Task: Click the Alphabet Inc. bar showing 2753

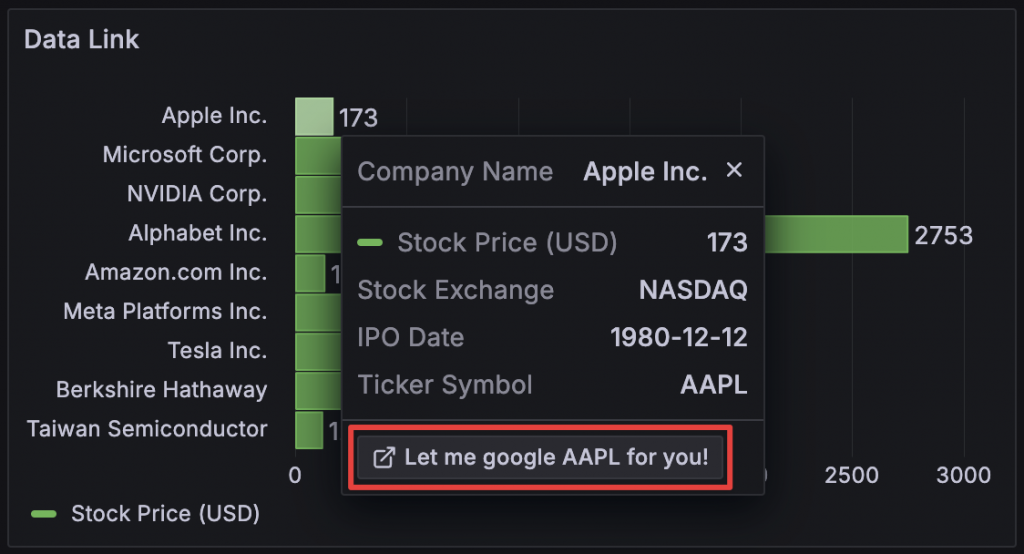Action: [836, 234]
